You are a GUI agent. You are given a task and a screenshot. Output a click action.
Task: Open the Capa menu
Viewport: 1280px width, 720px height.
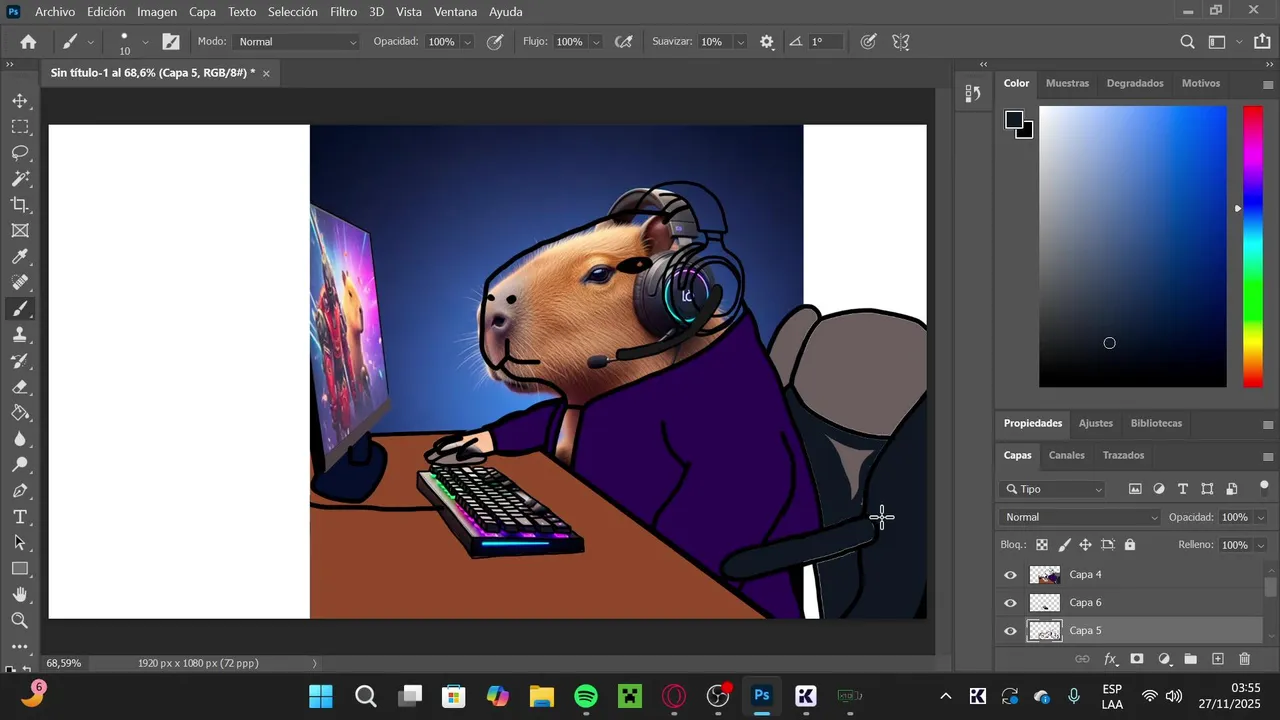click(202, 12)
